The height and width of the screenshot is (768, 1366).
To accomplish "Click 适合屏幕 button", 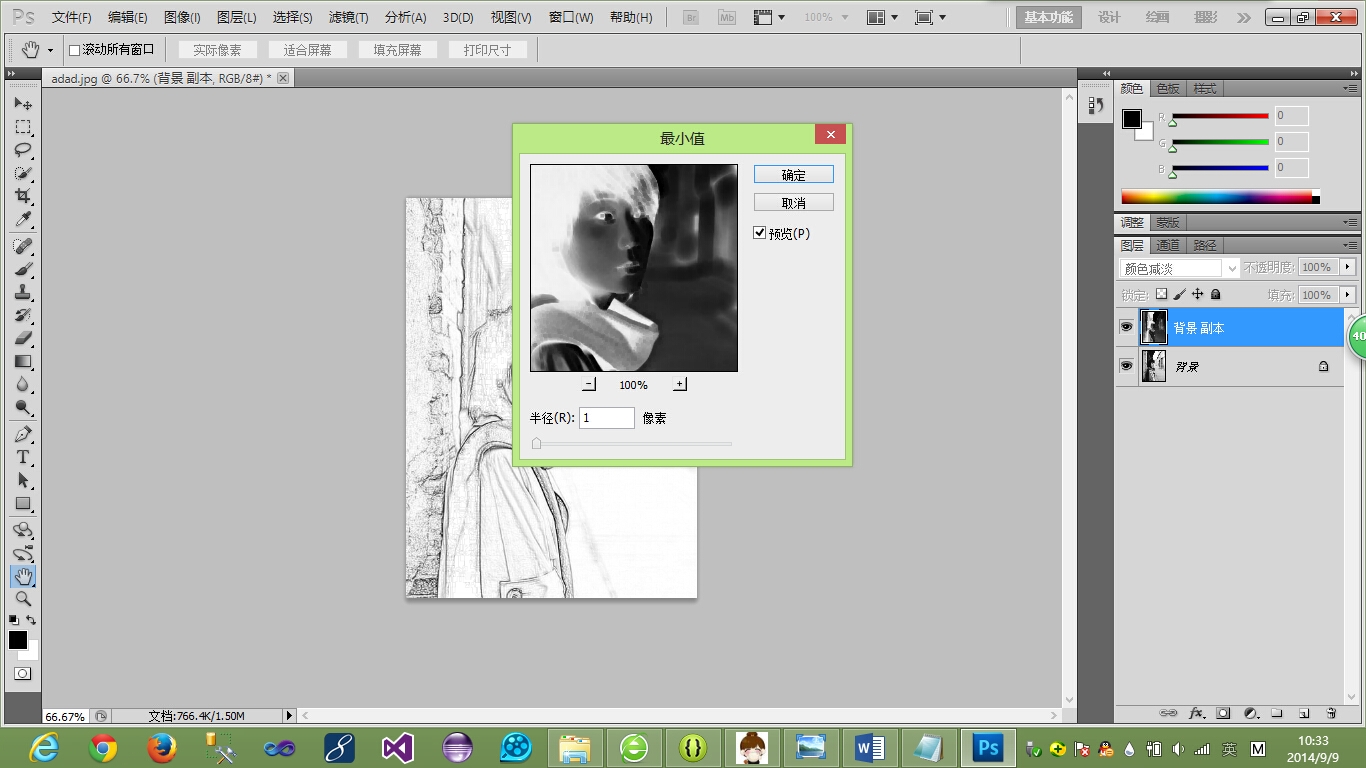I will 307,50.
